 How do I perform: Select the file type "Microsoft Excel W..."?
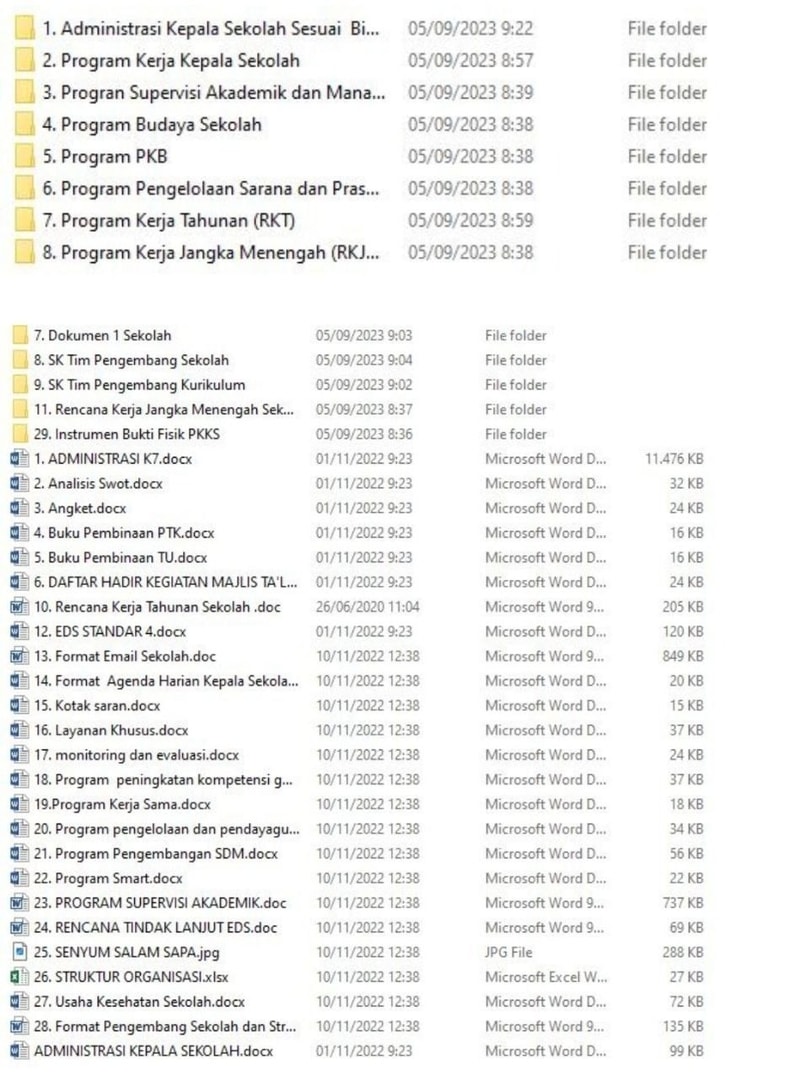tap(546, 977)
